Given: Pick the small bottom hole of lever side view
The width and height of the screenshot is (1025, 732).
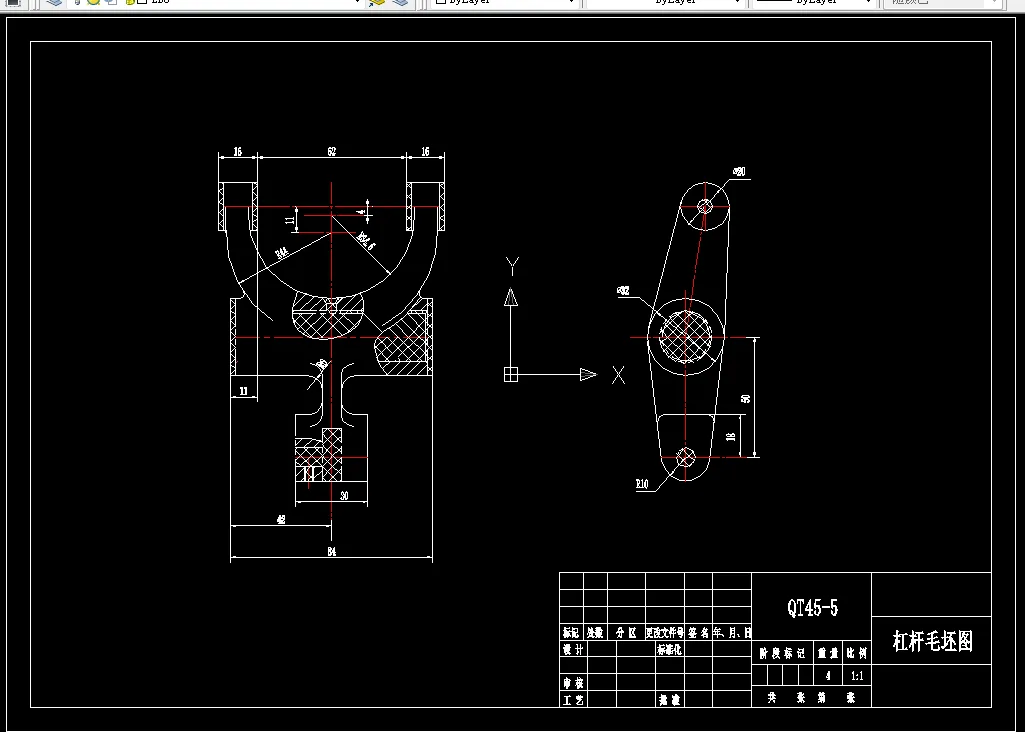Looking at the screenshot, I should [685, 458].
